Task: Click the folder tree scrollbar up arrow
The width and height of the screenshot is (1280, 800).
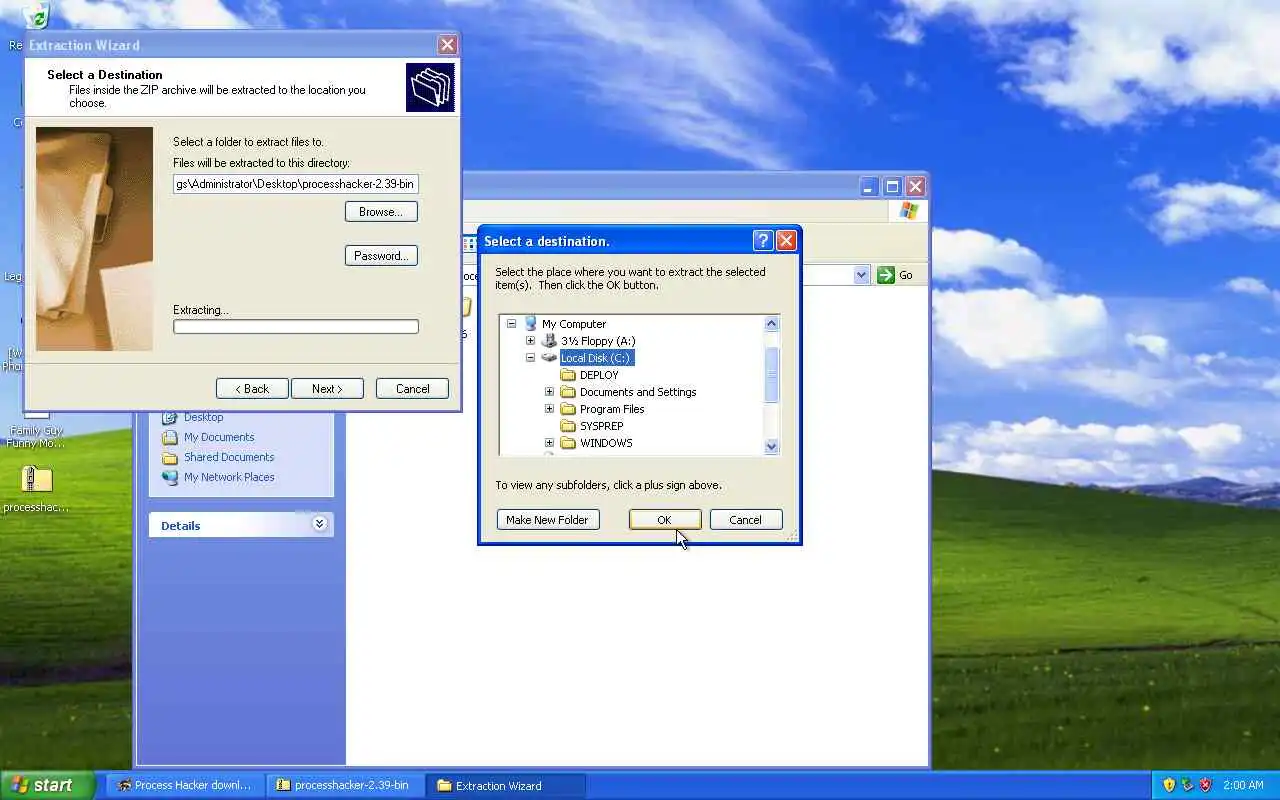Action: coord(771,323)
